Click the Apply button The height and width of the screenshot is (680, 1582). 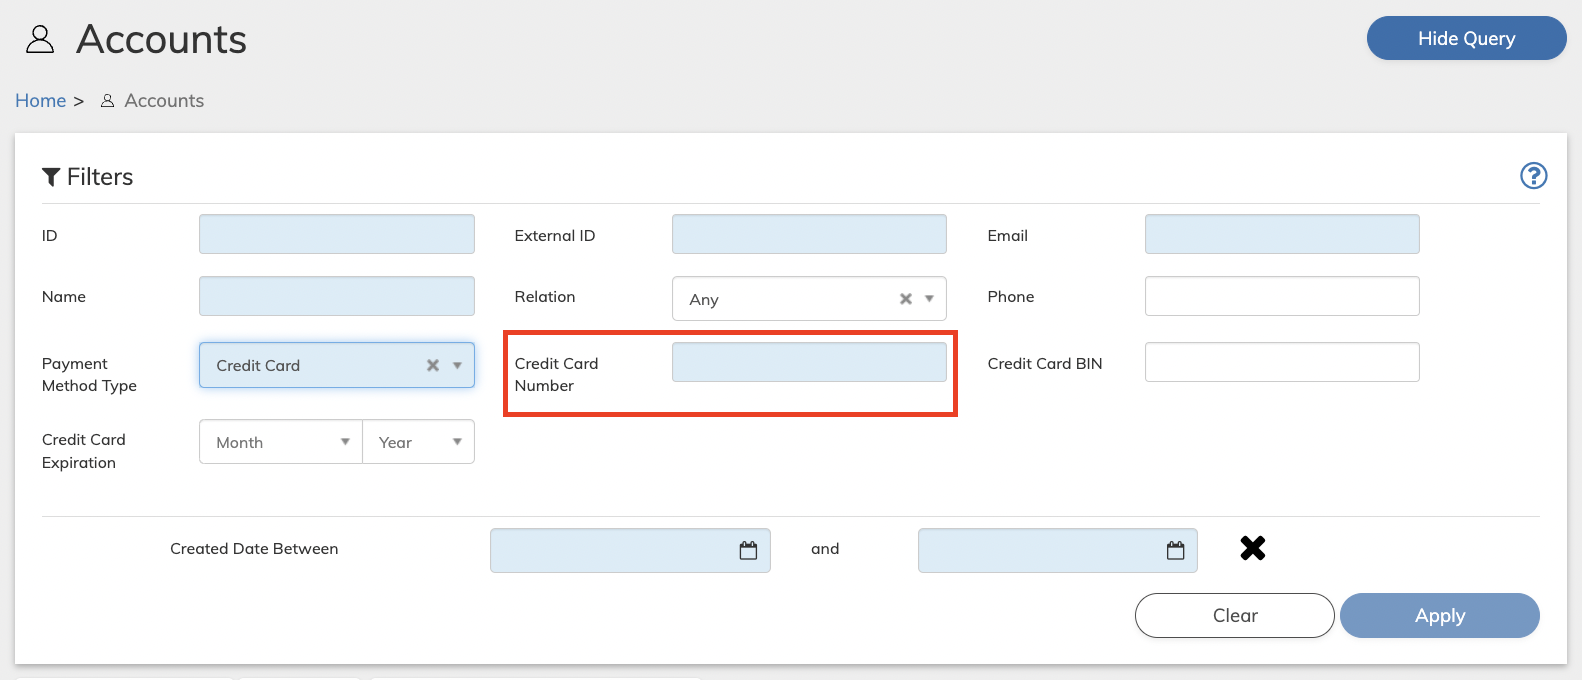pos(1440,615)
